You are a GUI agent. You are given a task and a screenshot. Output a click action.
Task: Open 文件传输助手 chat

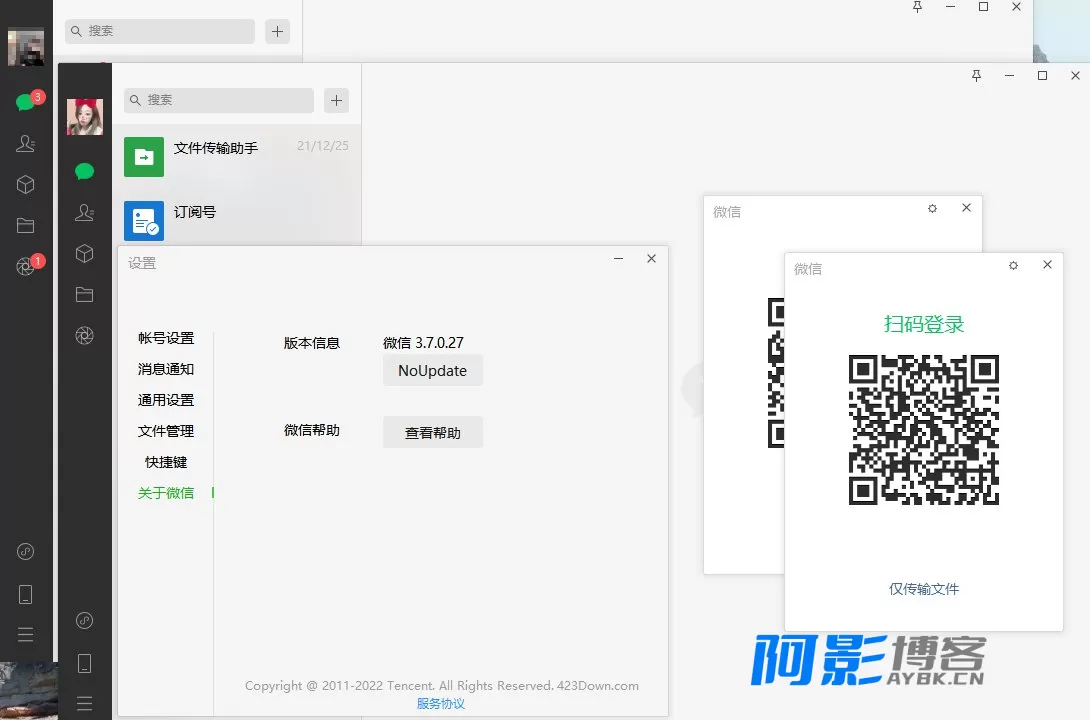[236, 157]
